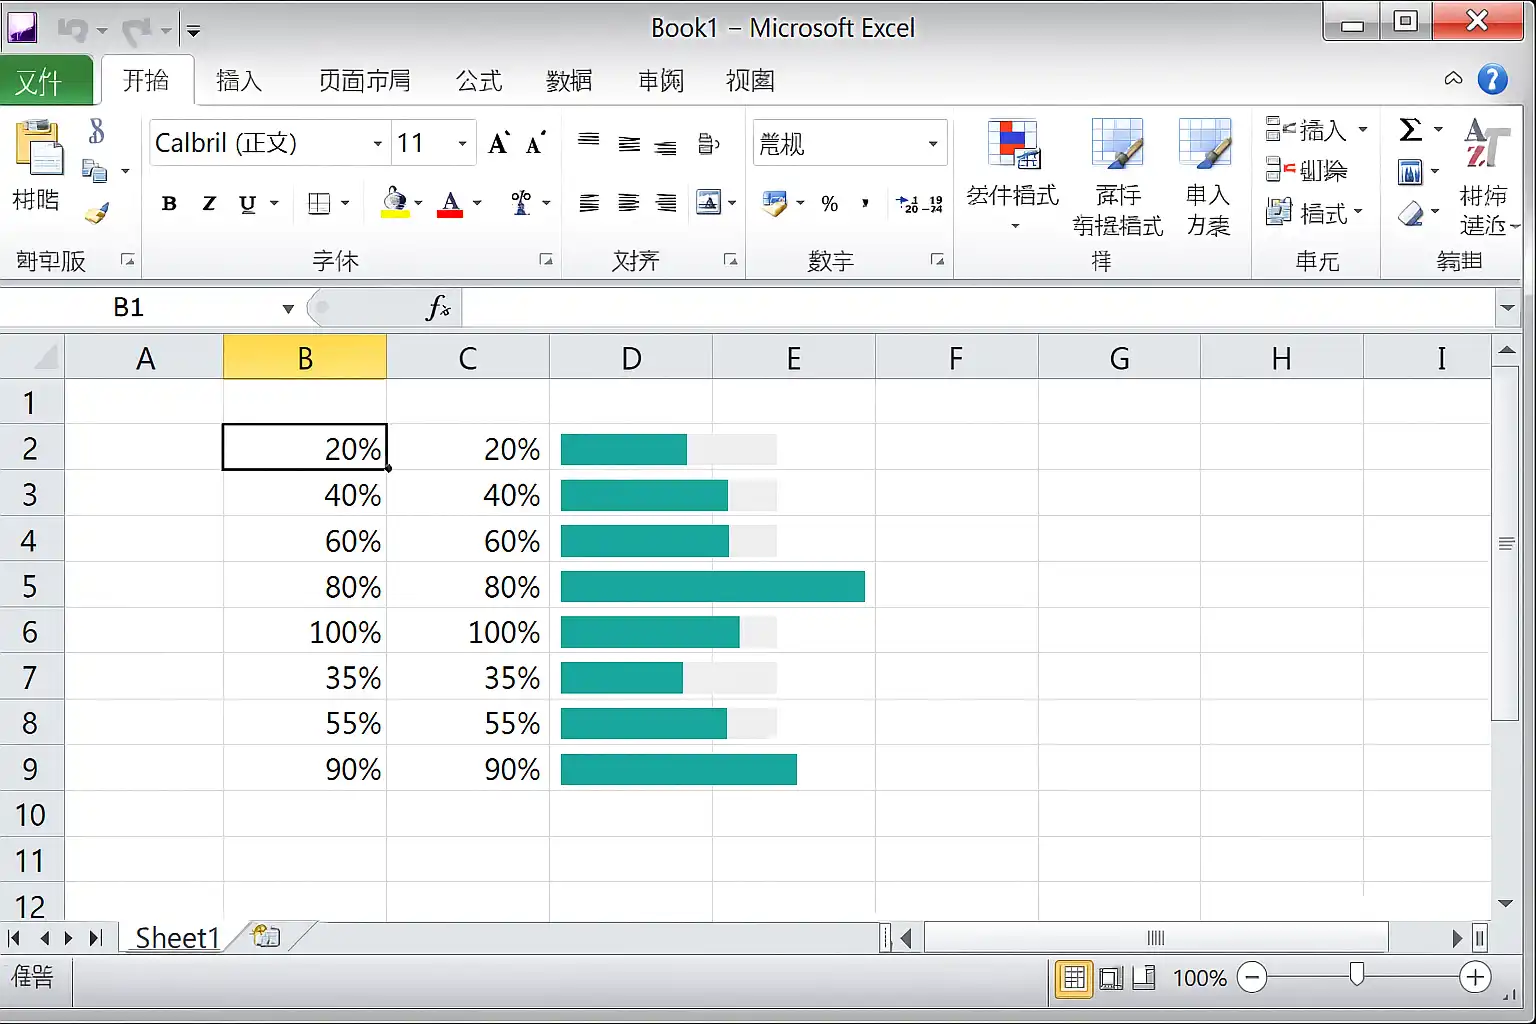This screenshot has width=1536, height=1024.
Task: Expand the fill color palette arrow
Action: click(418, 203)
